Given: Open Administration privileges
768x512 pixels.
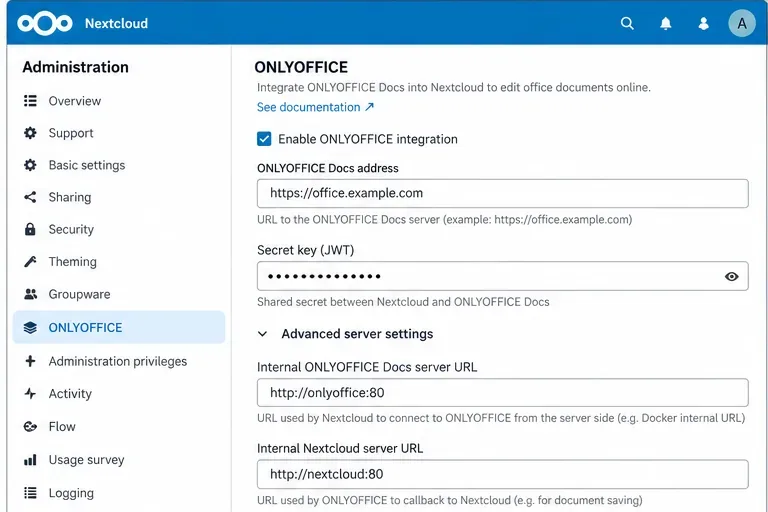Looking at the screenshot, I should pos(119,361).
